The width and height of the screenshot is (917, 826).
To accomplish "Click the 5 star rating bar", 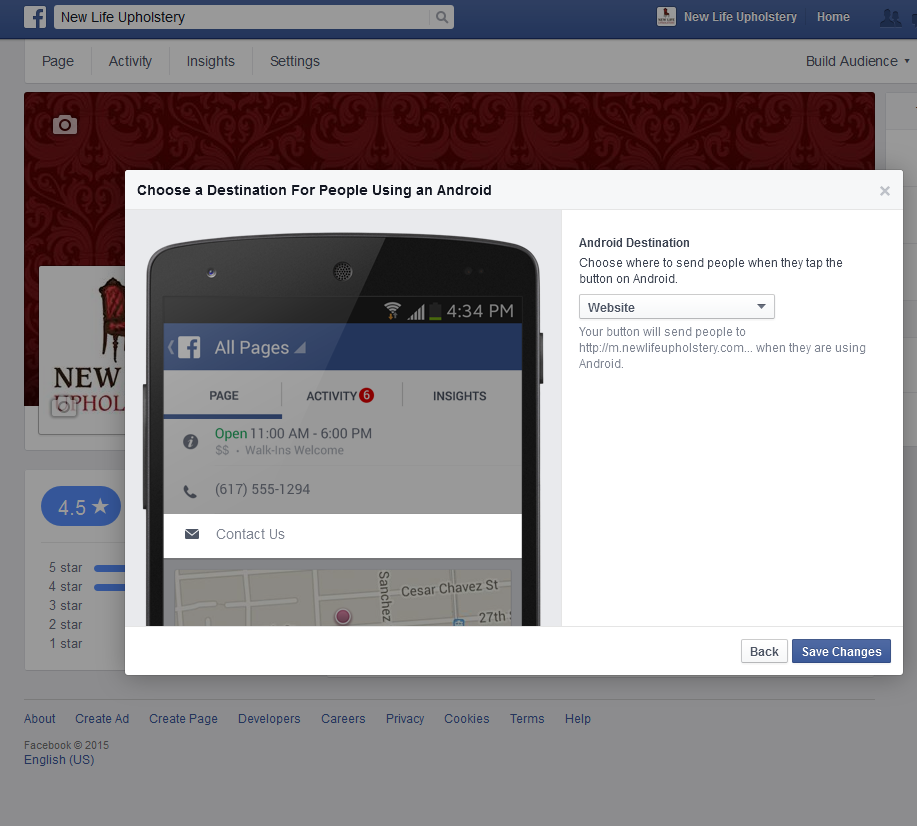I will pos(109,568).
